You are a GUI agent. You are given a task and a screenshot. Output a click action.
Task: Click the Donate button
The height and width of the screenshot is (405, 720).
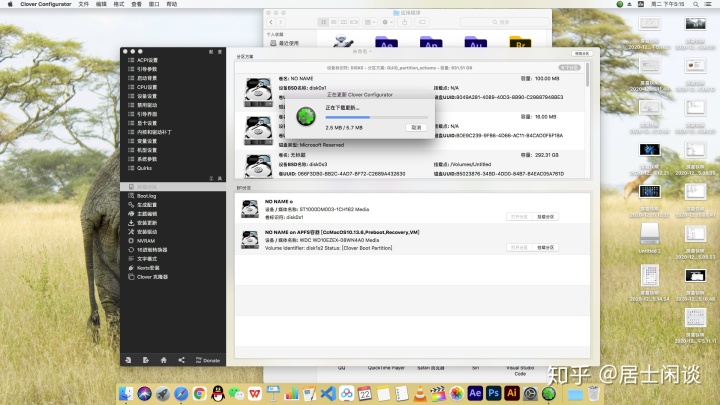coord(208,360)
